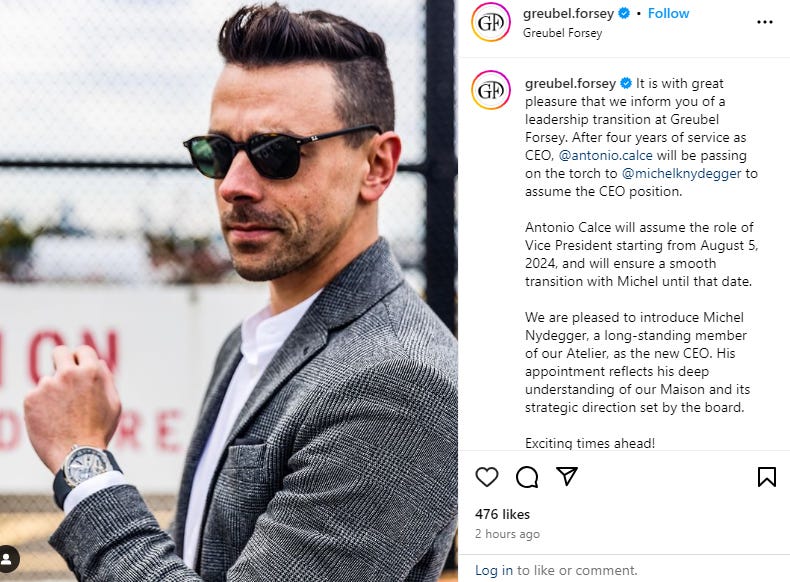Image resolution: width=790 pixels, height=582 pixels.
Task: Click the verified badge in caption
Action: (x=626, y=83)
